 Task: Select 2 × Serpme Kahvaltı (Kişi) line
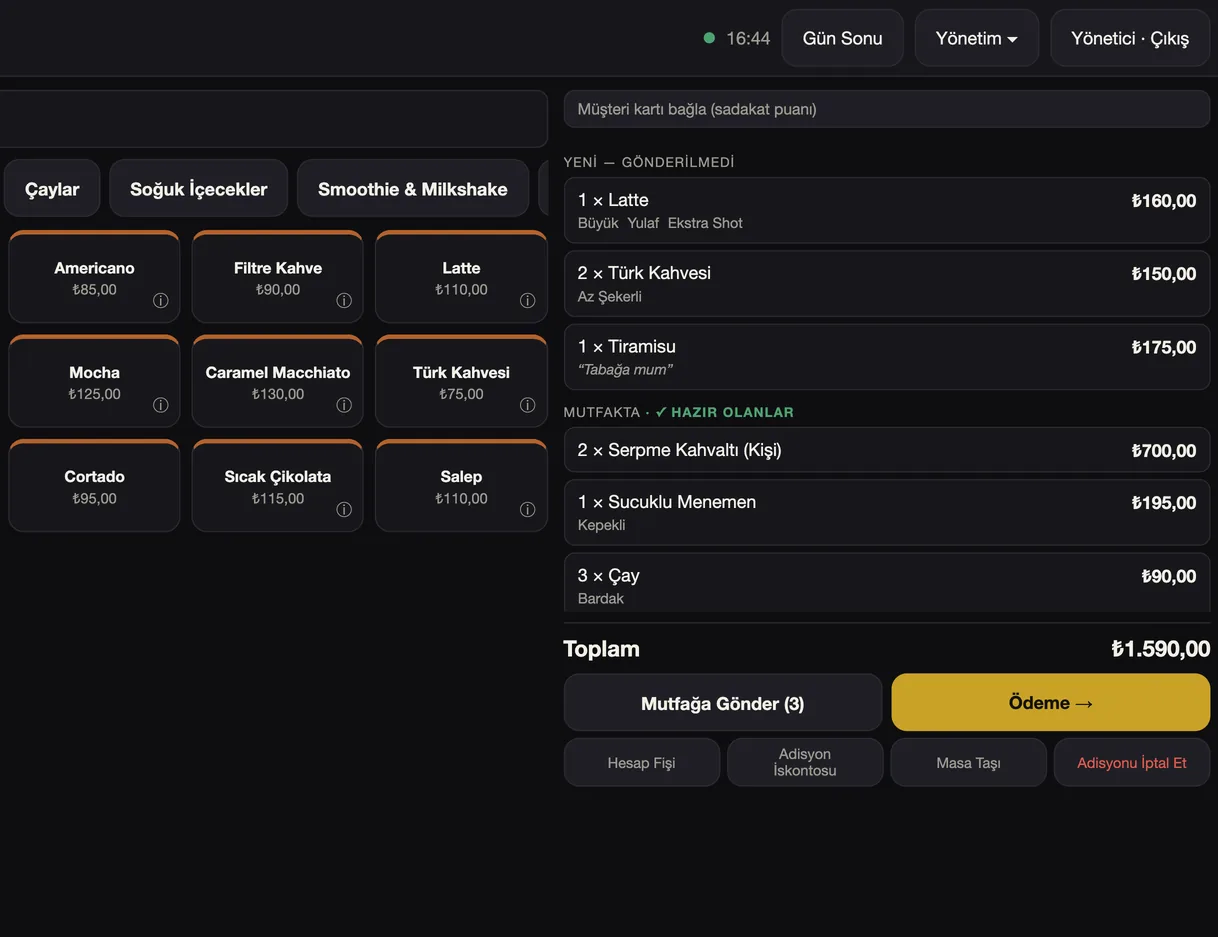[x=887, y=450]
